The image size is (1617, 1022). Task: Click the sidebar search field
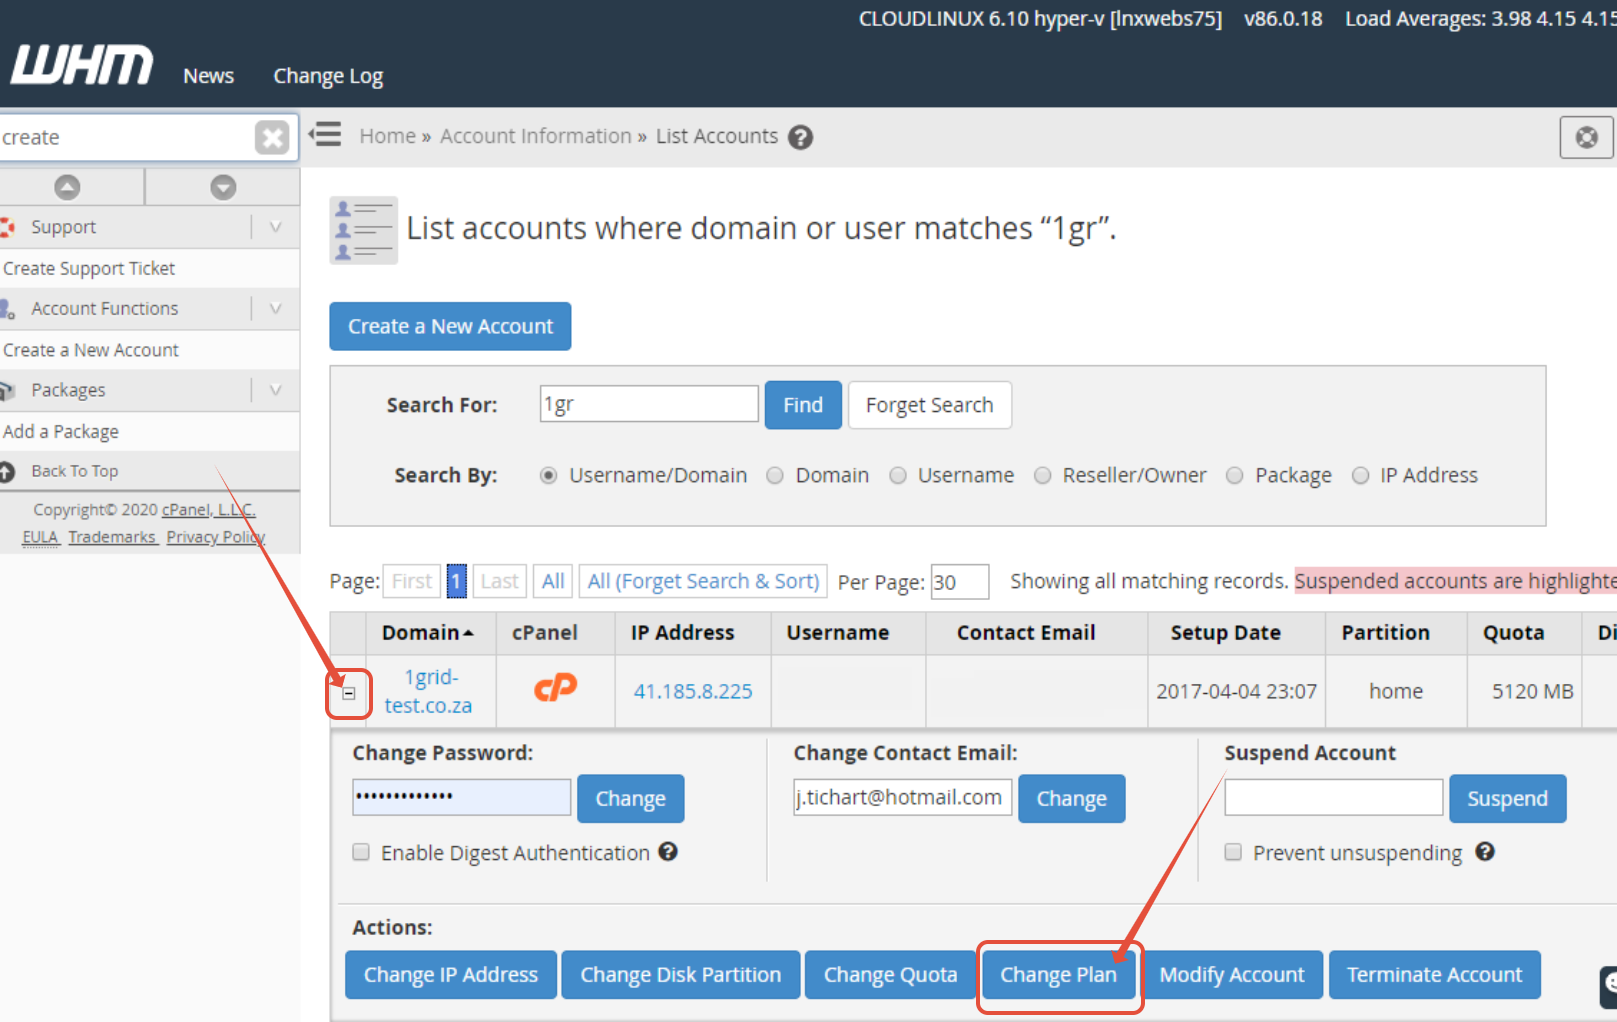(x=126, y=137)
